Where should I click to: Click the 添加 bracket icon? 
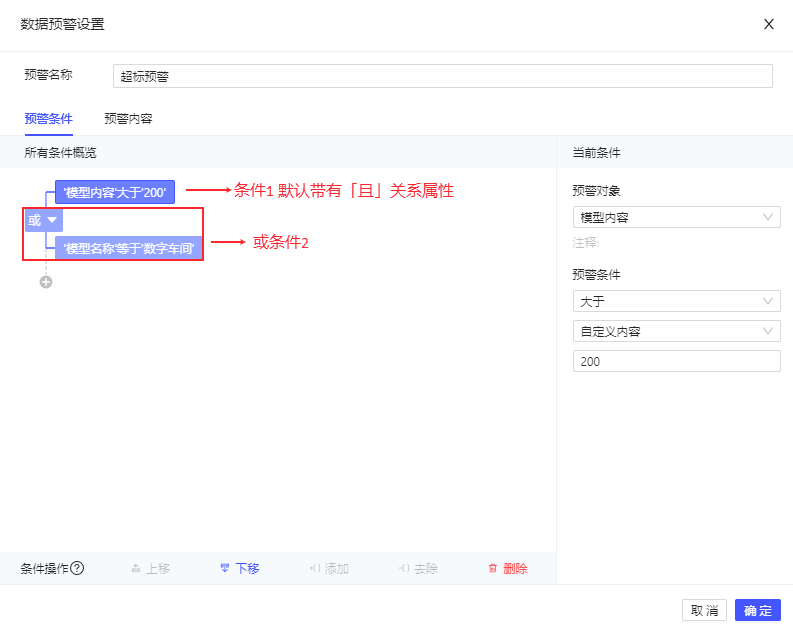pos(315,568)
